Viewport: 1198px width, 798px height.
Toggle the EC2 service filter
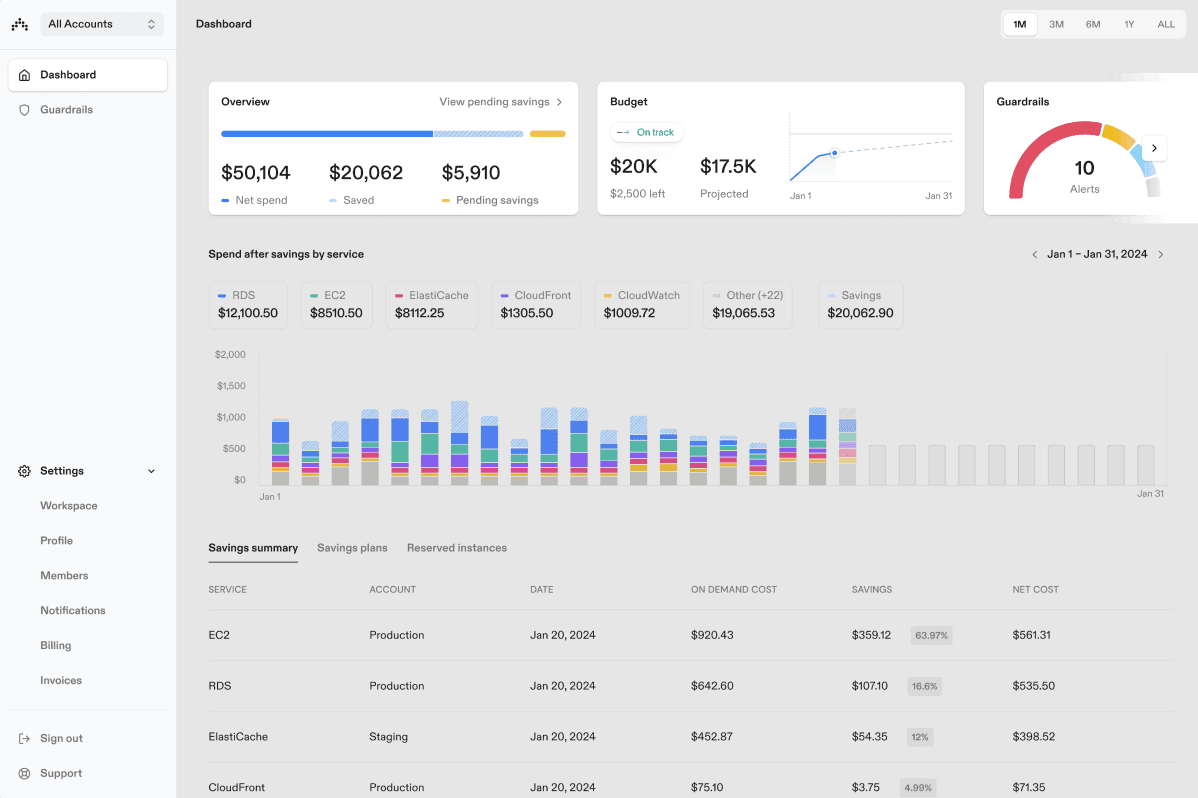(336, 305)
